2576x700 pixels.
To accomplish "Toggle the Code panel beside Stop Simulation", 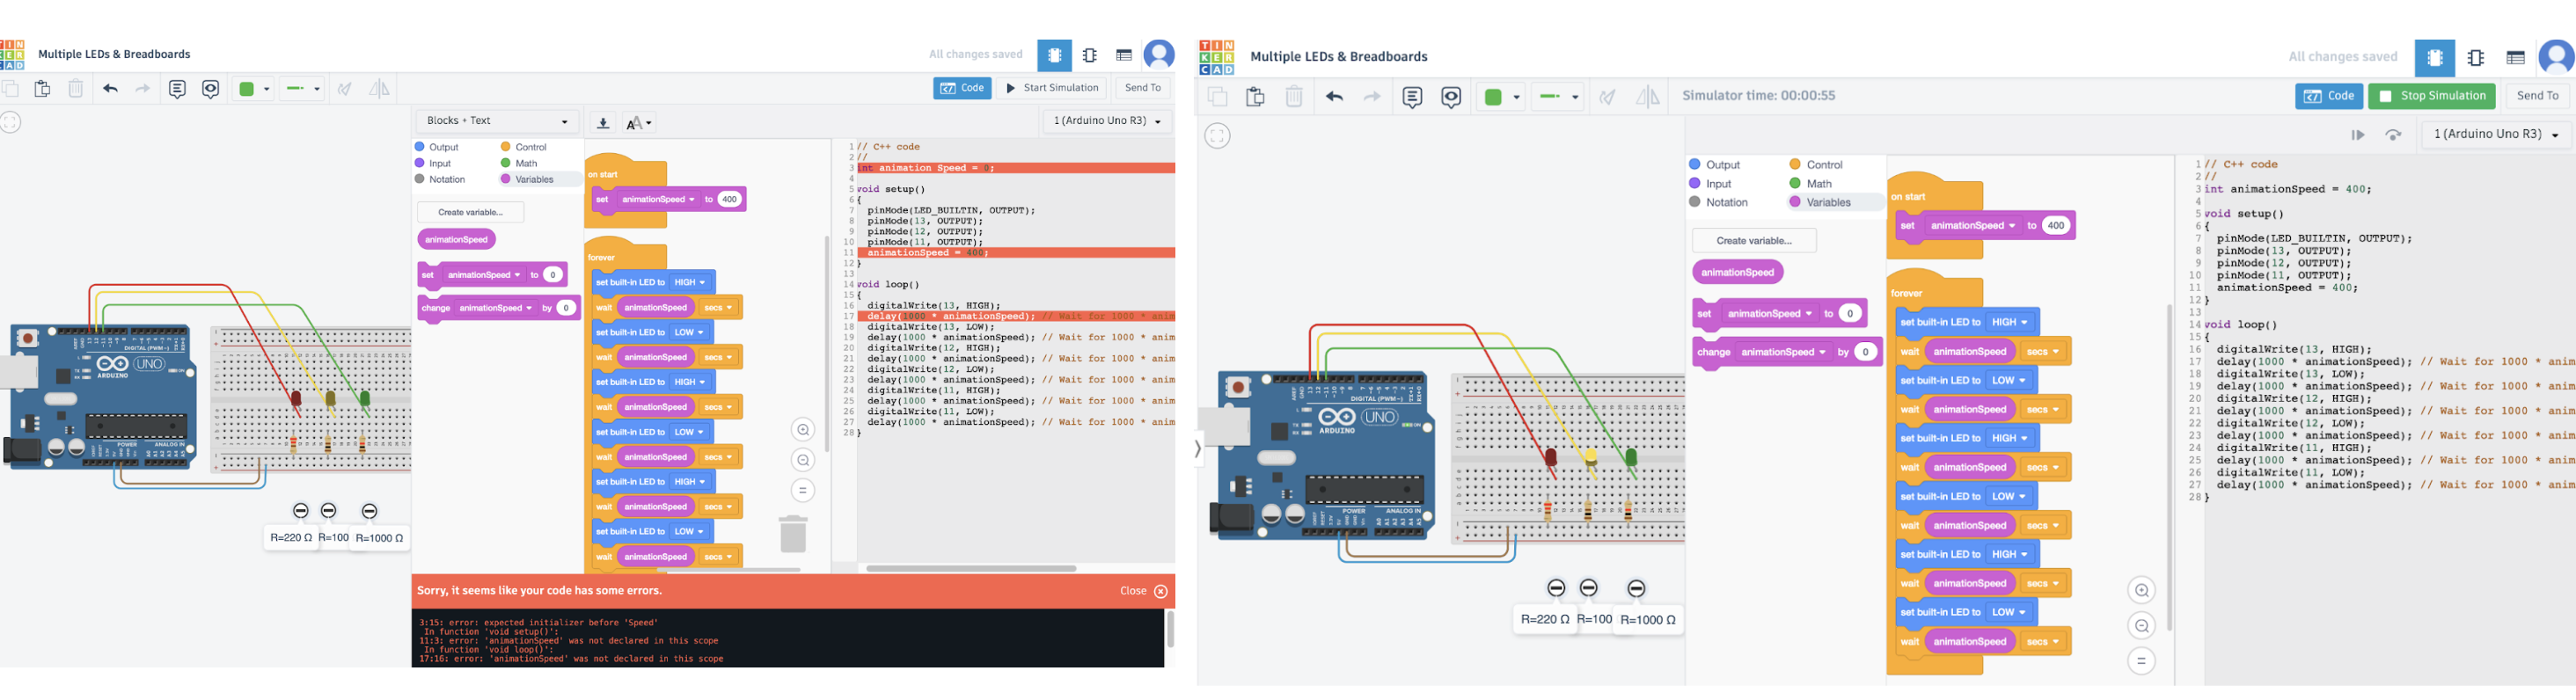I will pos(2328,96).
